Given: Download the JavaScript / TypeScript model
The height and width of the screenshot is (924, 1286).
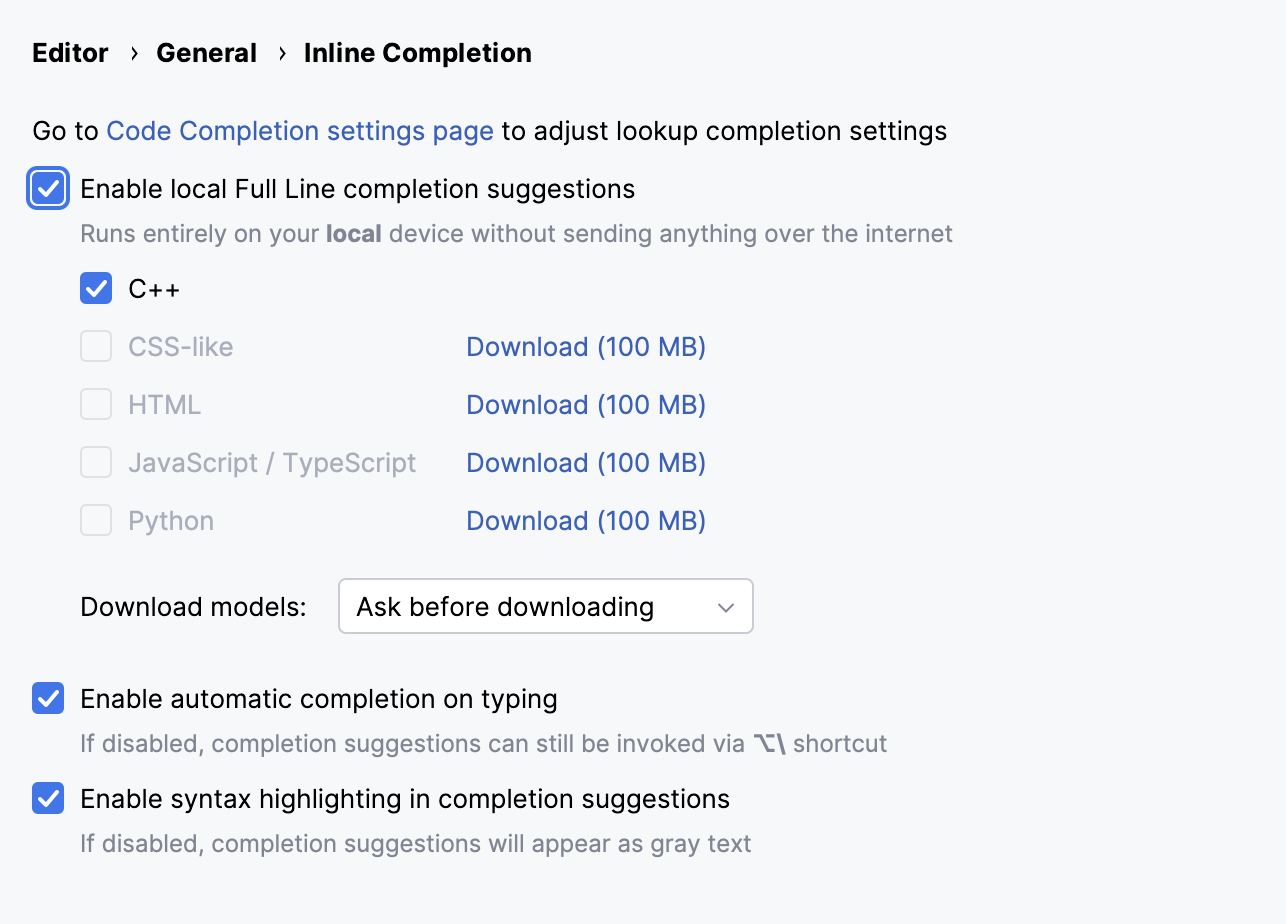Looking at the screenshot, I should [x=585, y=462].
